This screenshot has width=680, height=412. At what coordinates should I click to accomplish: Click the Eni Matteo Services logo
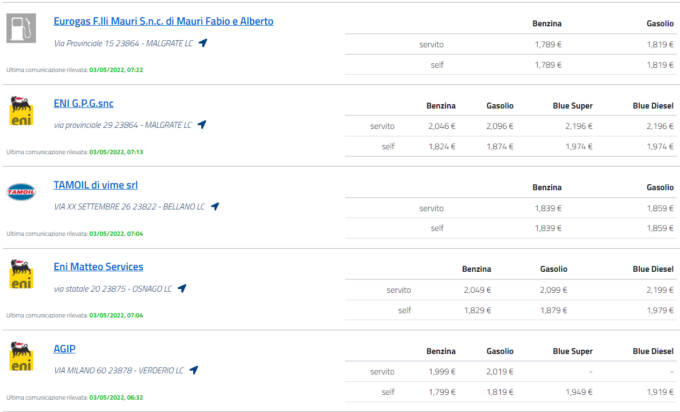[x=20, y=274]
